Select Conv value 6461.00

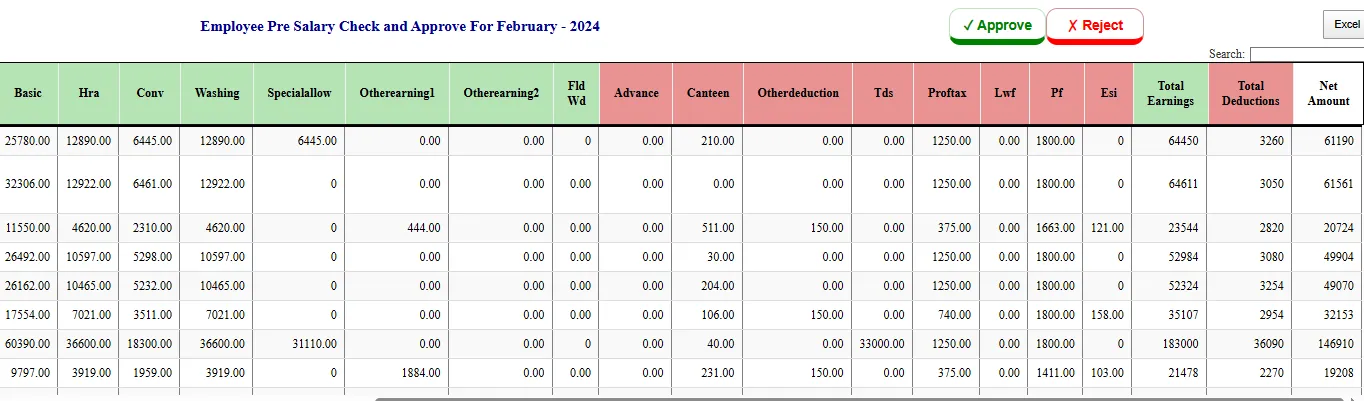[153, 184]
